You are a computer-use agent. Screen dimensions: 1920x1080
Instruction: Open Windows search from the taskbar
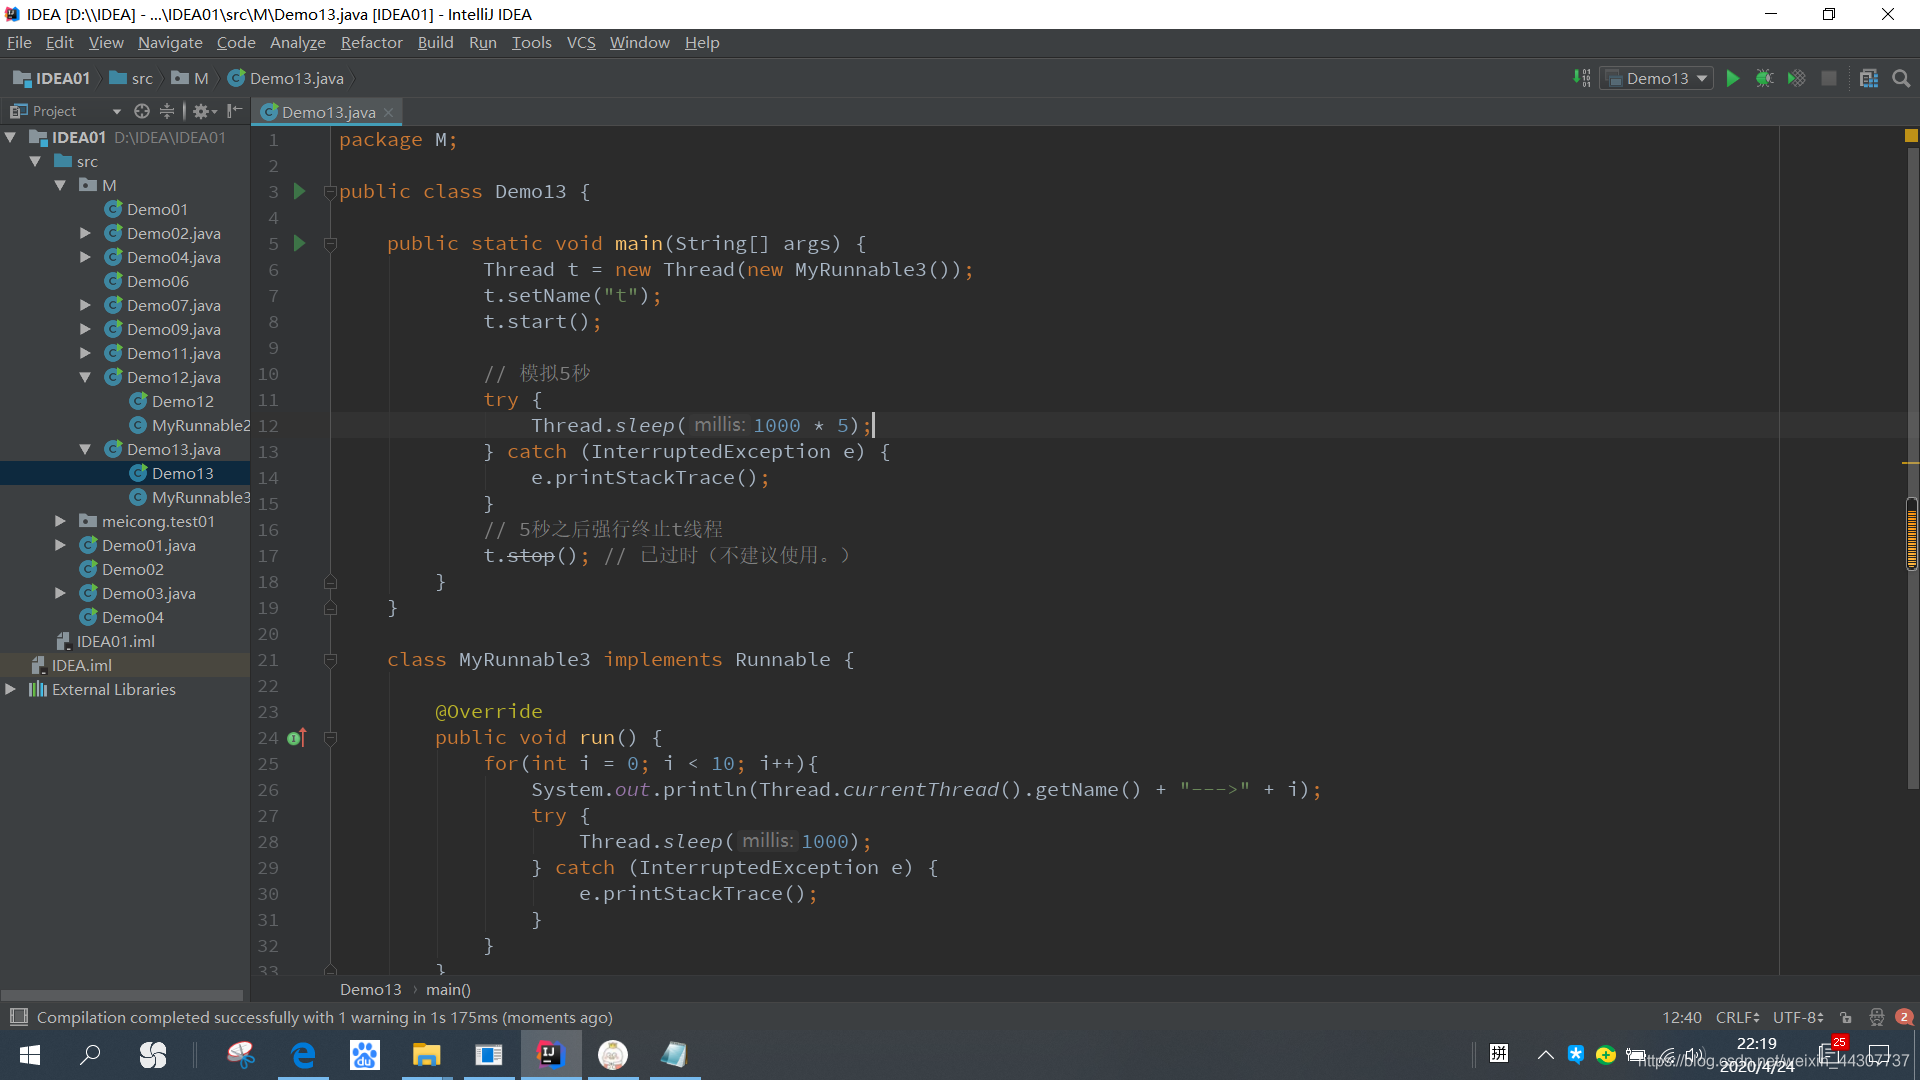(x=91, y=1055)
